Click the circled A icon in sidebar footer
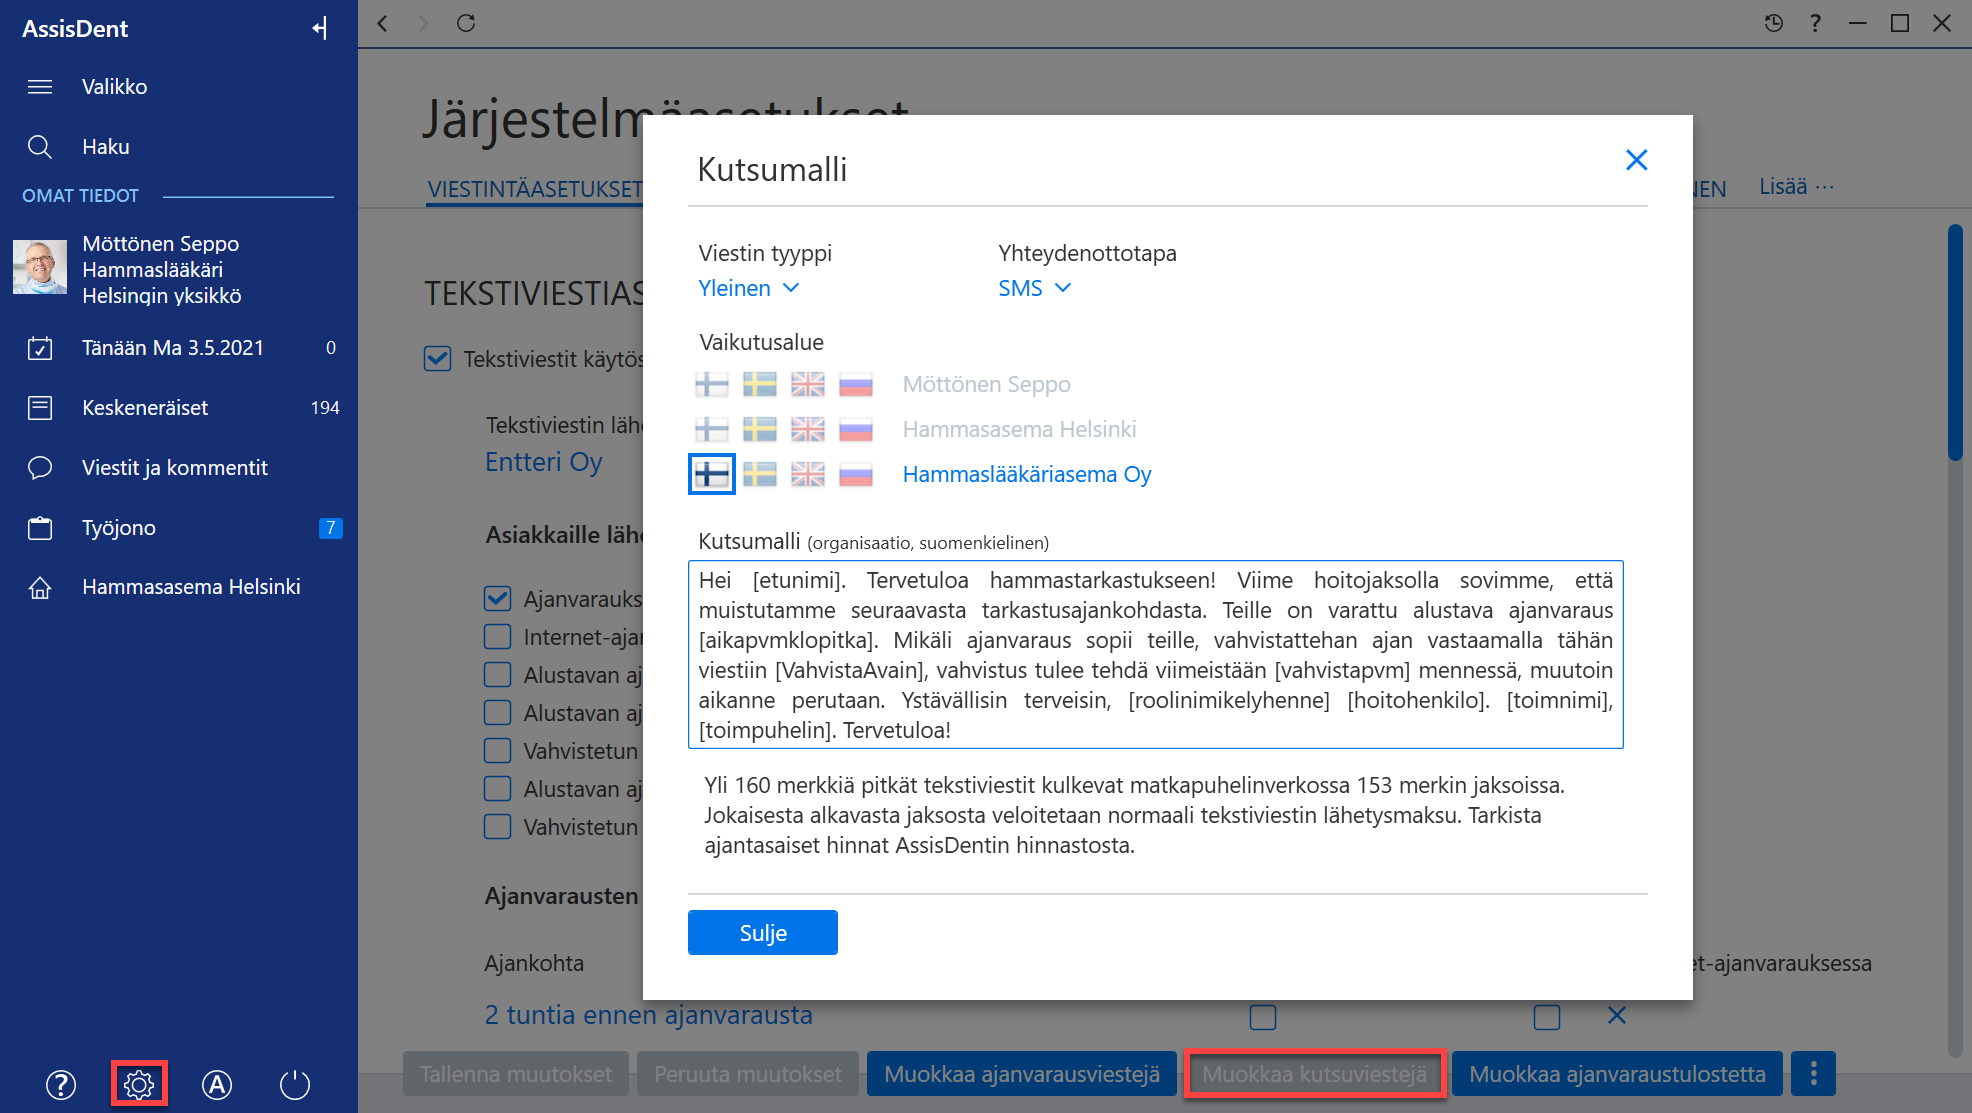 [217, 1084]
